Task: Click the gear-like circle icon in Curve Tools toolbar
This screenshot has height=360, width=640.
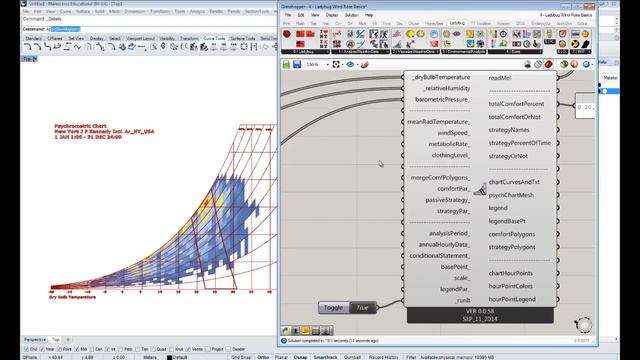Action: [x=244, y=47]
